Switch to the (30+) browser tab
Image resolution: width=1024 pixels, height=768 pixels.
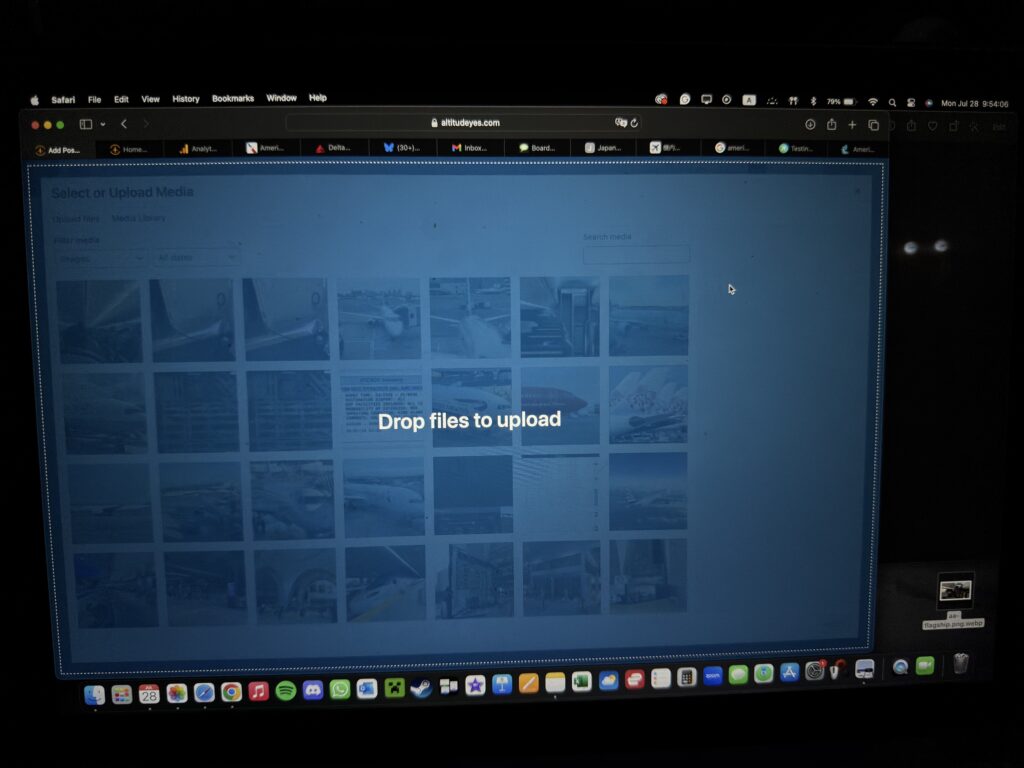[402, 148]
